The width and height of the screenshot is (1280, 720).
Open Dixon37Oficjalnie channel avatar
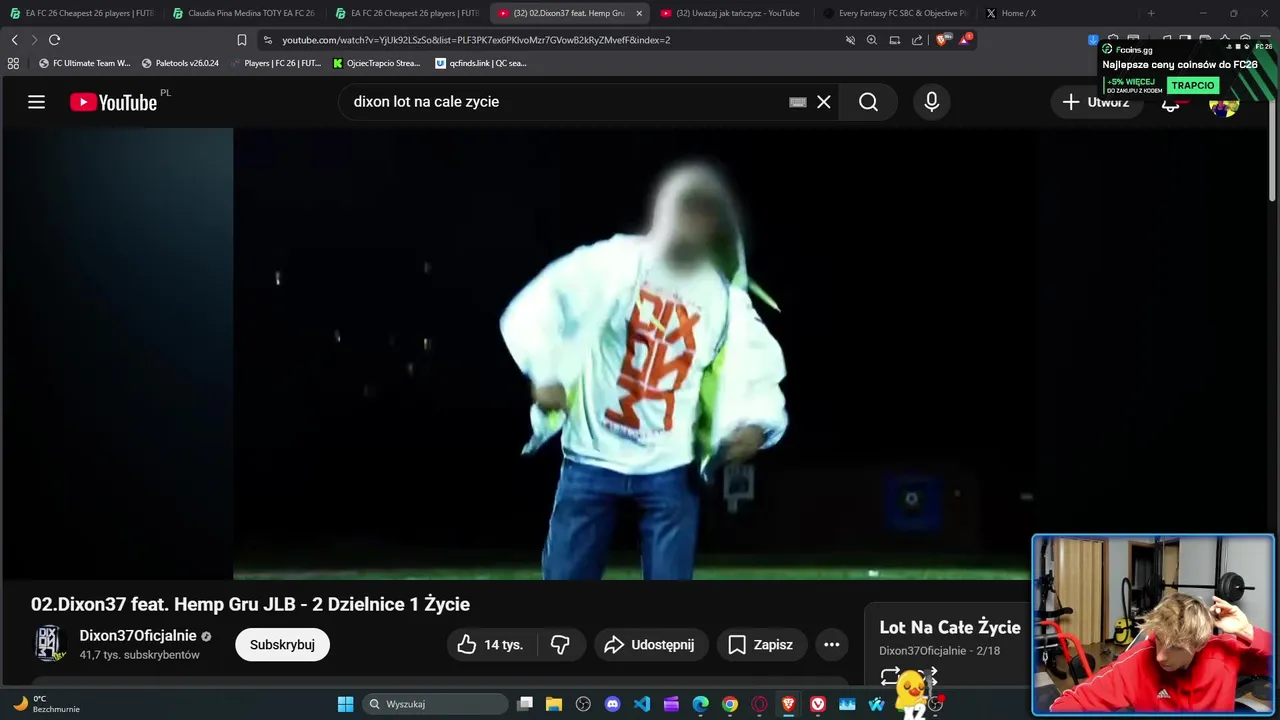[50, 644]
